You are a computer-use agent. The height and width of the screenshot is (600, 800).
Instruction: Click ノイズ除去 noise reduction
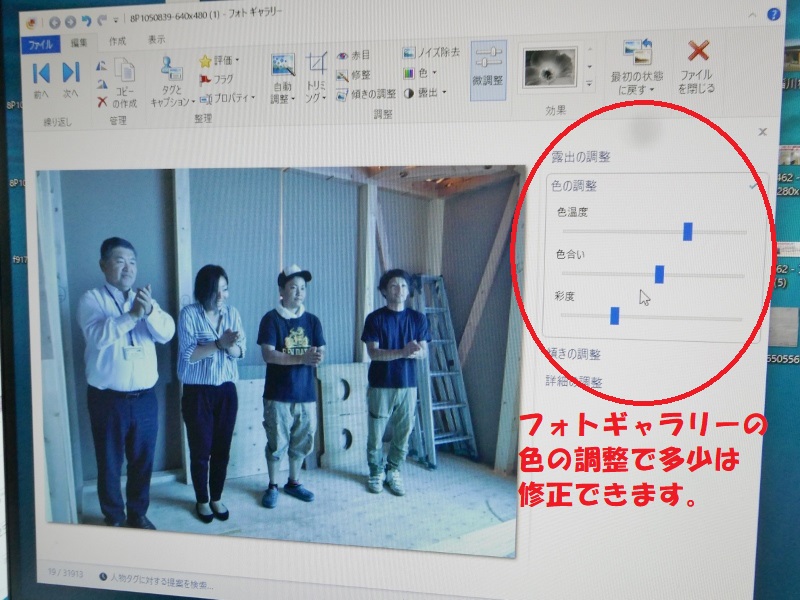coord(431,52)
